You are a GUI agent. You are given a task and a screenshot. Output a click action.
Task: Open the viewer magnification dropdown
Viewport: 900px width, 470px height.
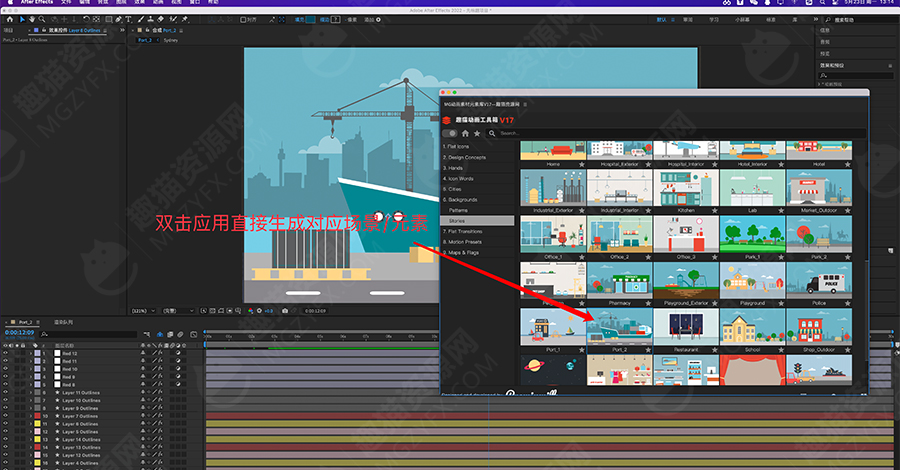143,310
